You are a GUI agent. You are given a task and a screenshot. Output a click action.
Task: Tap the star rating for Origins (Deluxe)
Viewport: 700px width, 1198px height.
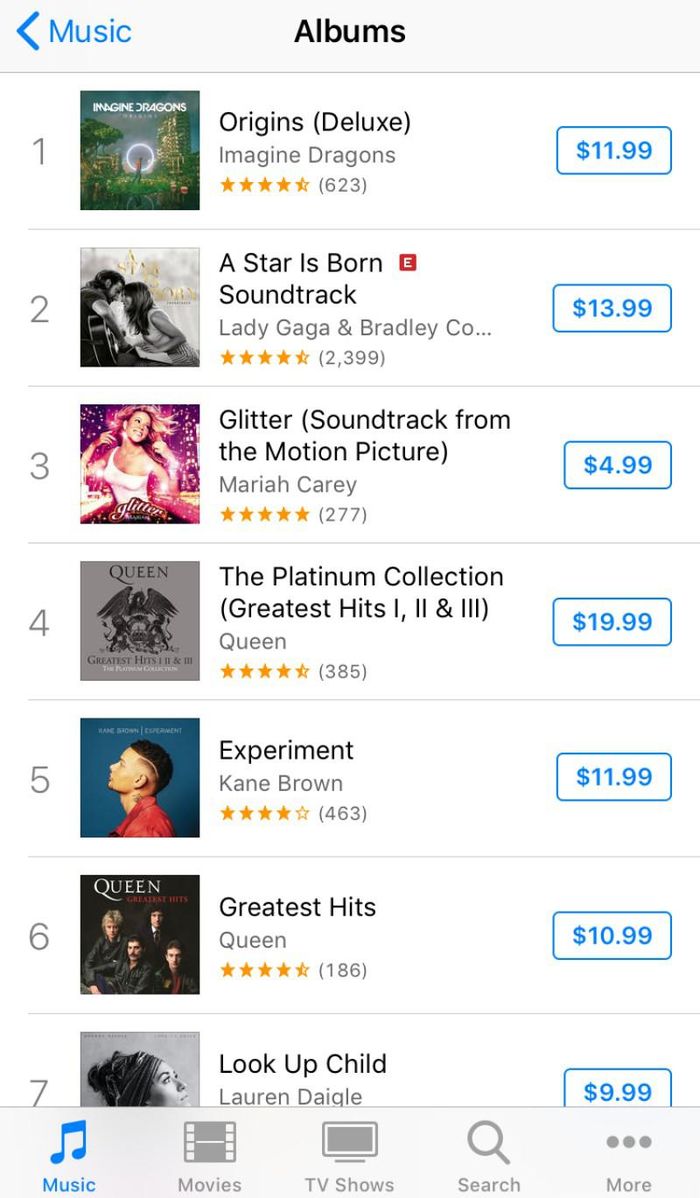(x=264, y=185)
